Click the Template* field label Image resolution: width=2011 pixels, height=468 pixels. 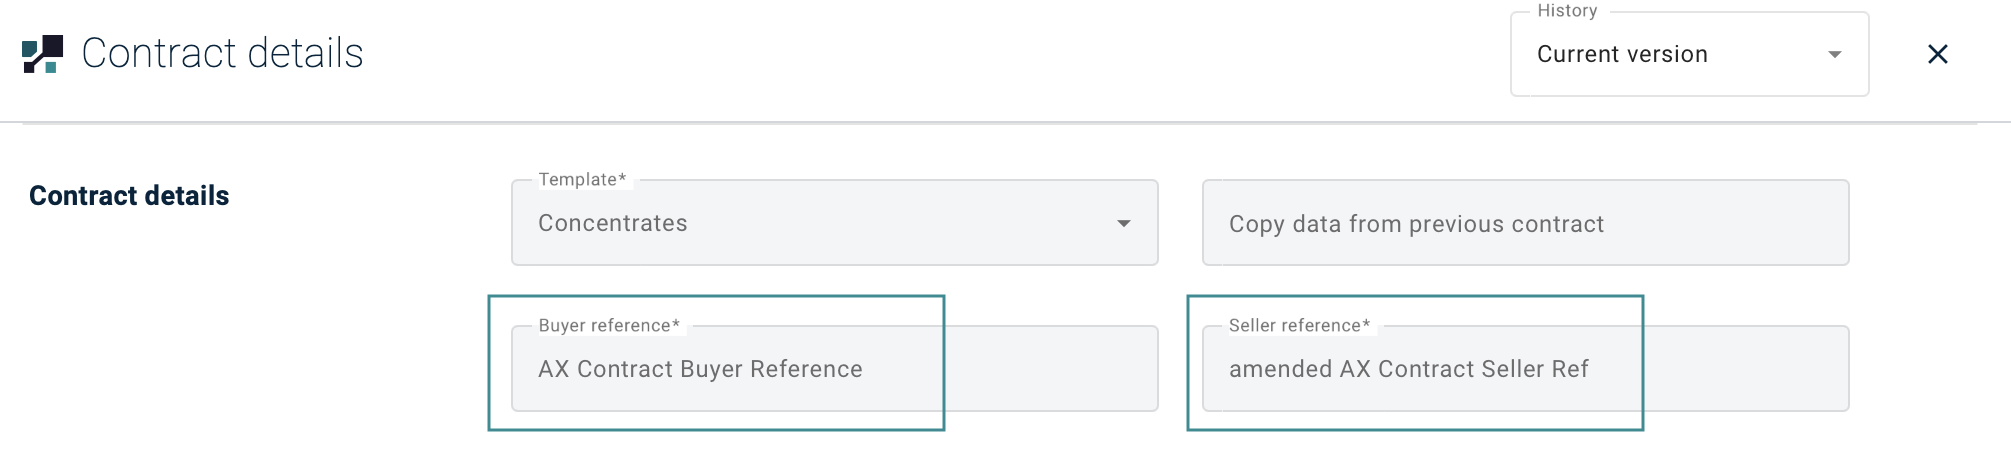[582, 180]
